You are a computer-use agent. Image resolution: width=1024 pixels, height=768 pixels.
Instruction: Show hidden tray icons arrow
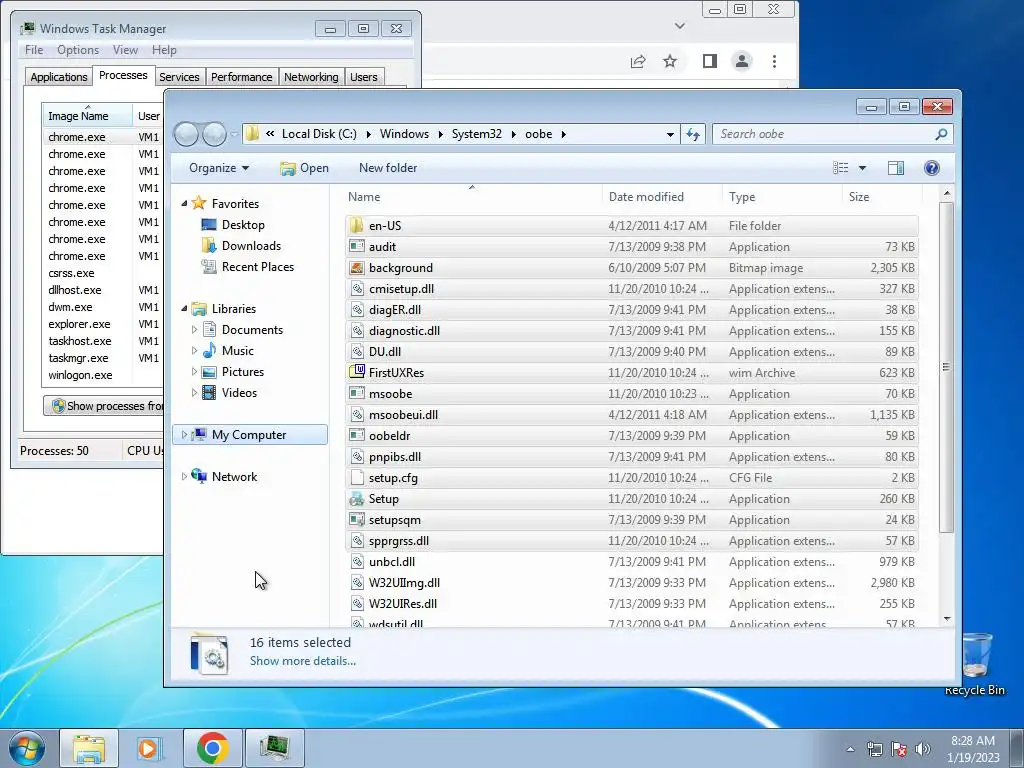click(x=850, y=749)
